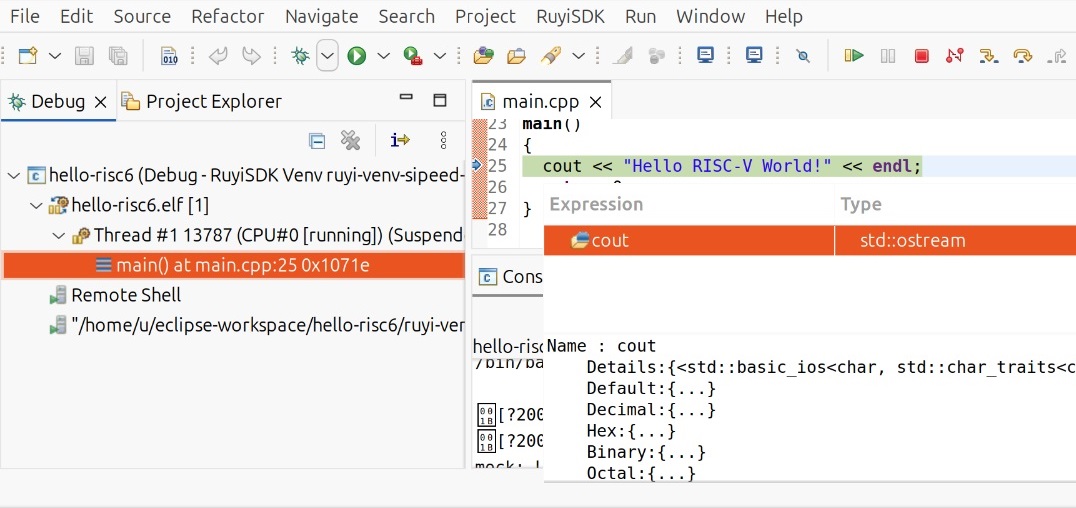Click the green Run button

click(356, 56)
